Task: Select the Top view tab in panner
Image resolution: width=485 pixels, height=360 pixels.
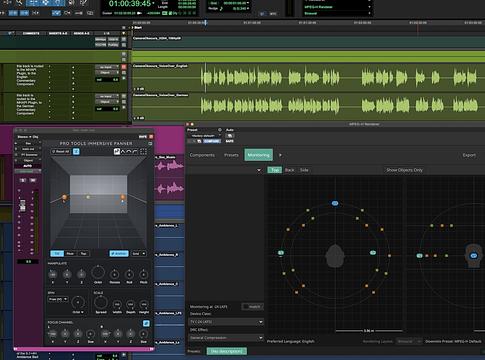Action: [83, 254]
